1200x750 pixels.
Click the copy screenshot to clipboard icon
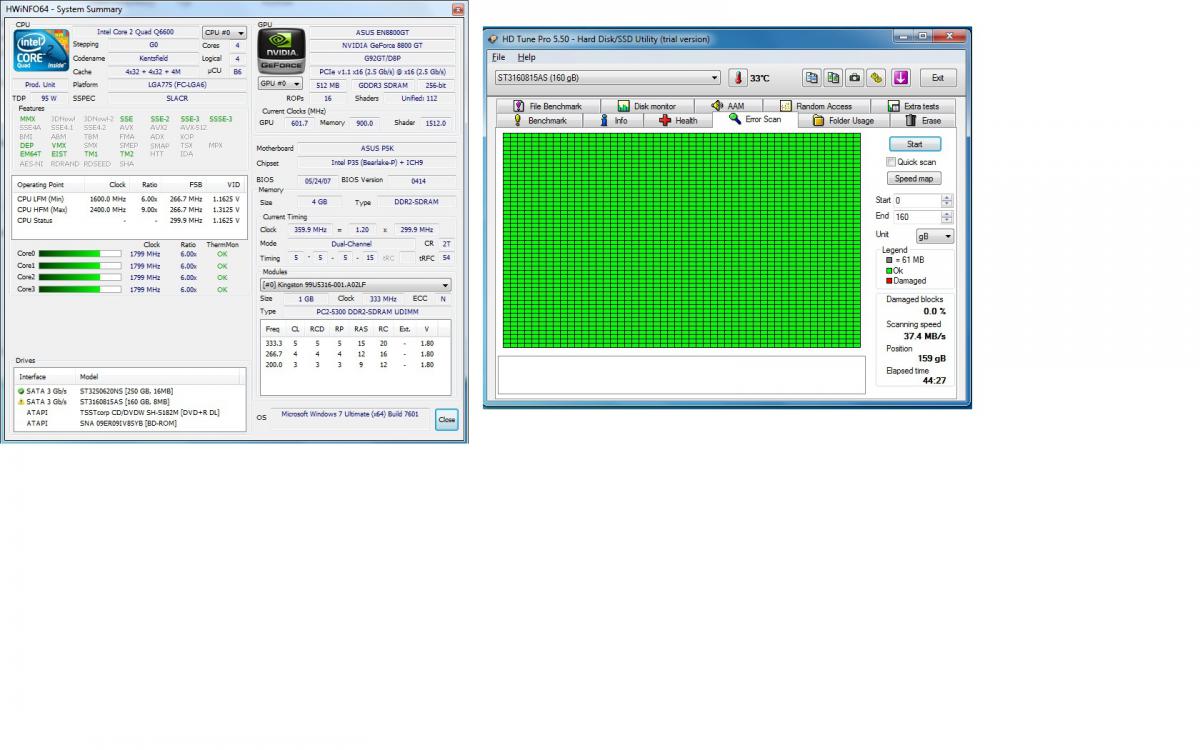click(x=833, y=78)
